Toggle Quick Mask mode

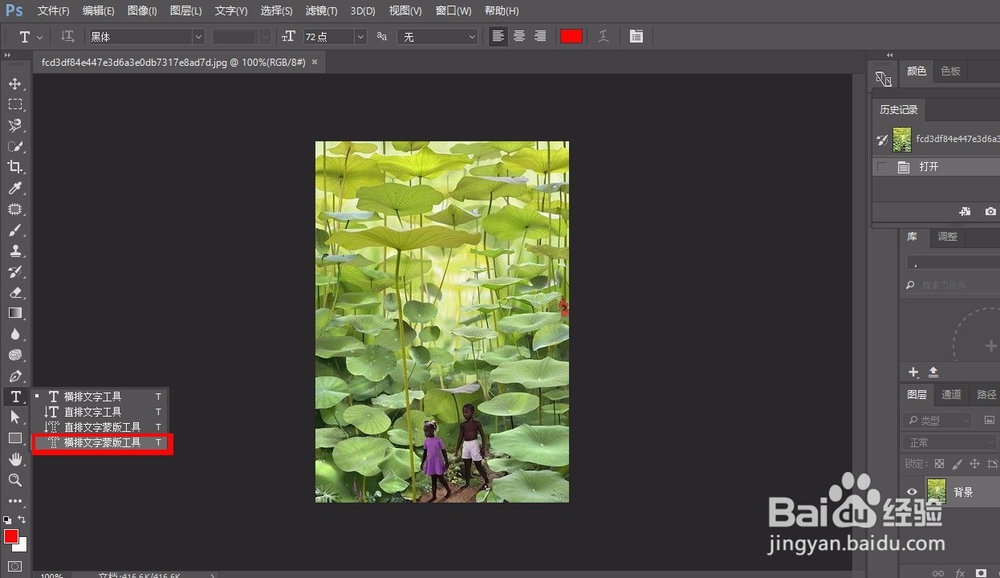click(x=15, y=566)
